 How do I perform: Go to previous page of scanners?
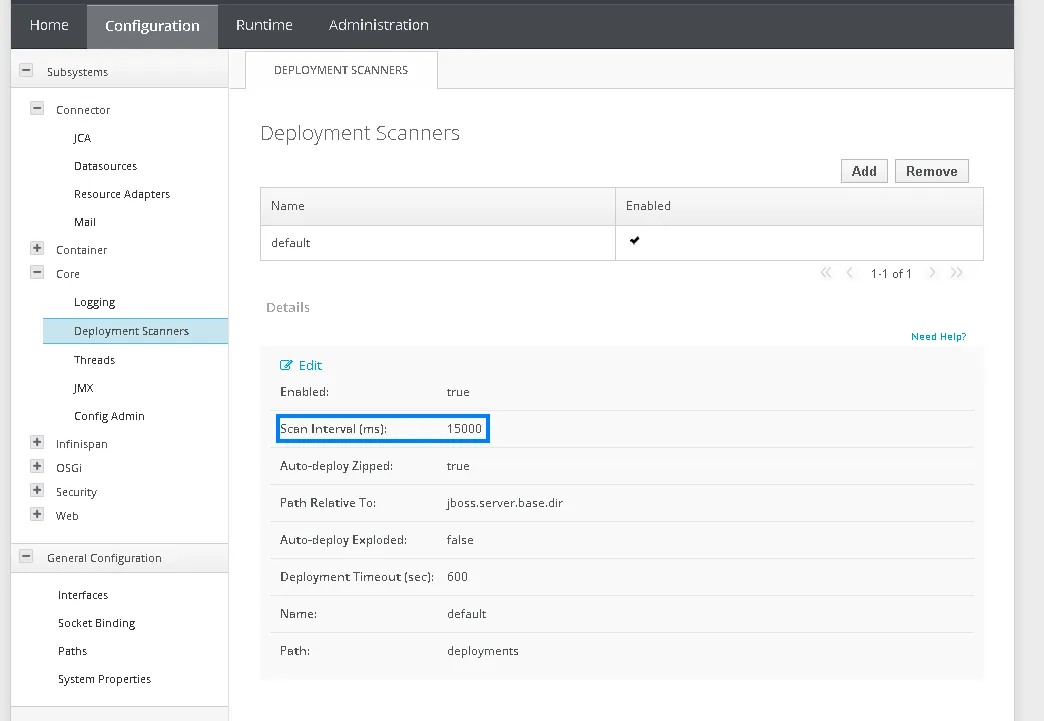[x=850, y=272]
